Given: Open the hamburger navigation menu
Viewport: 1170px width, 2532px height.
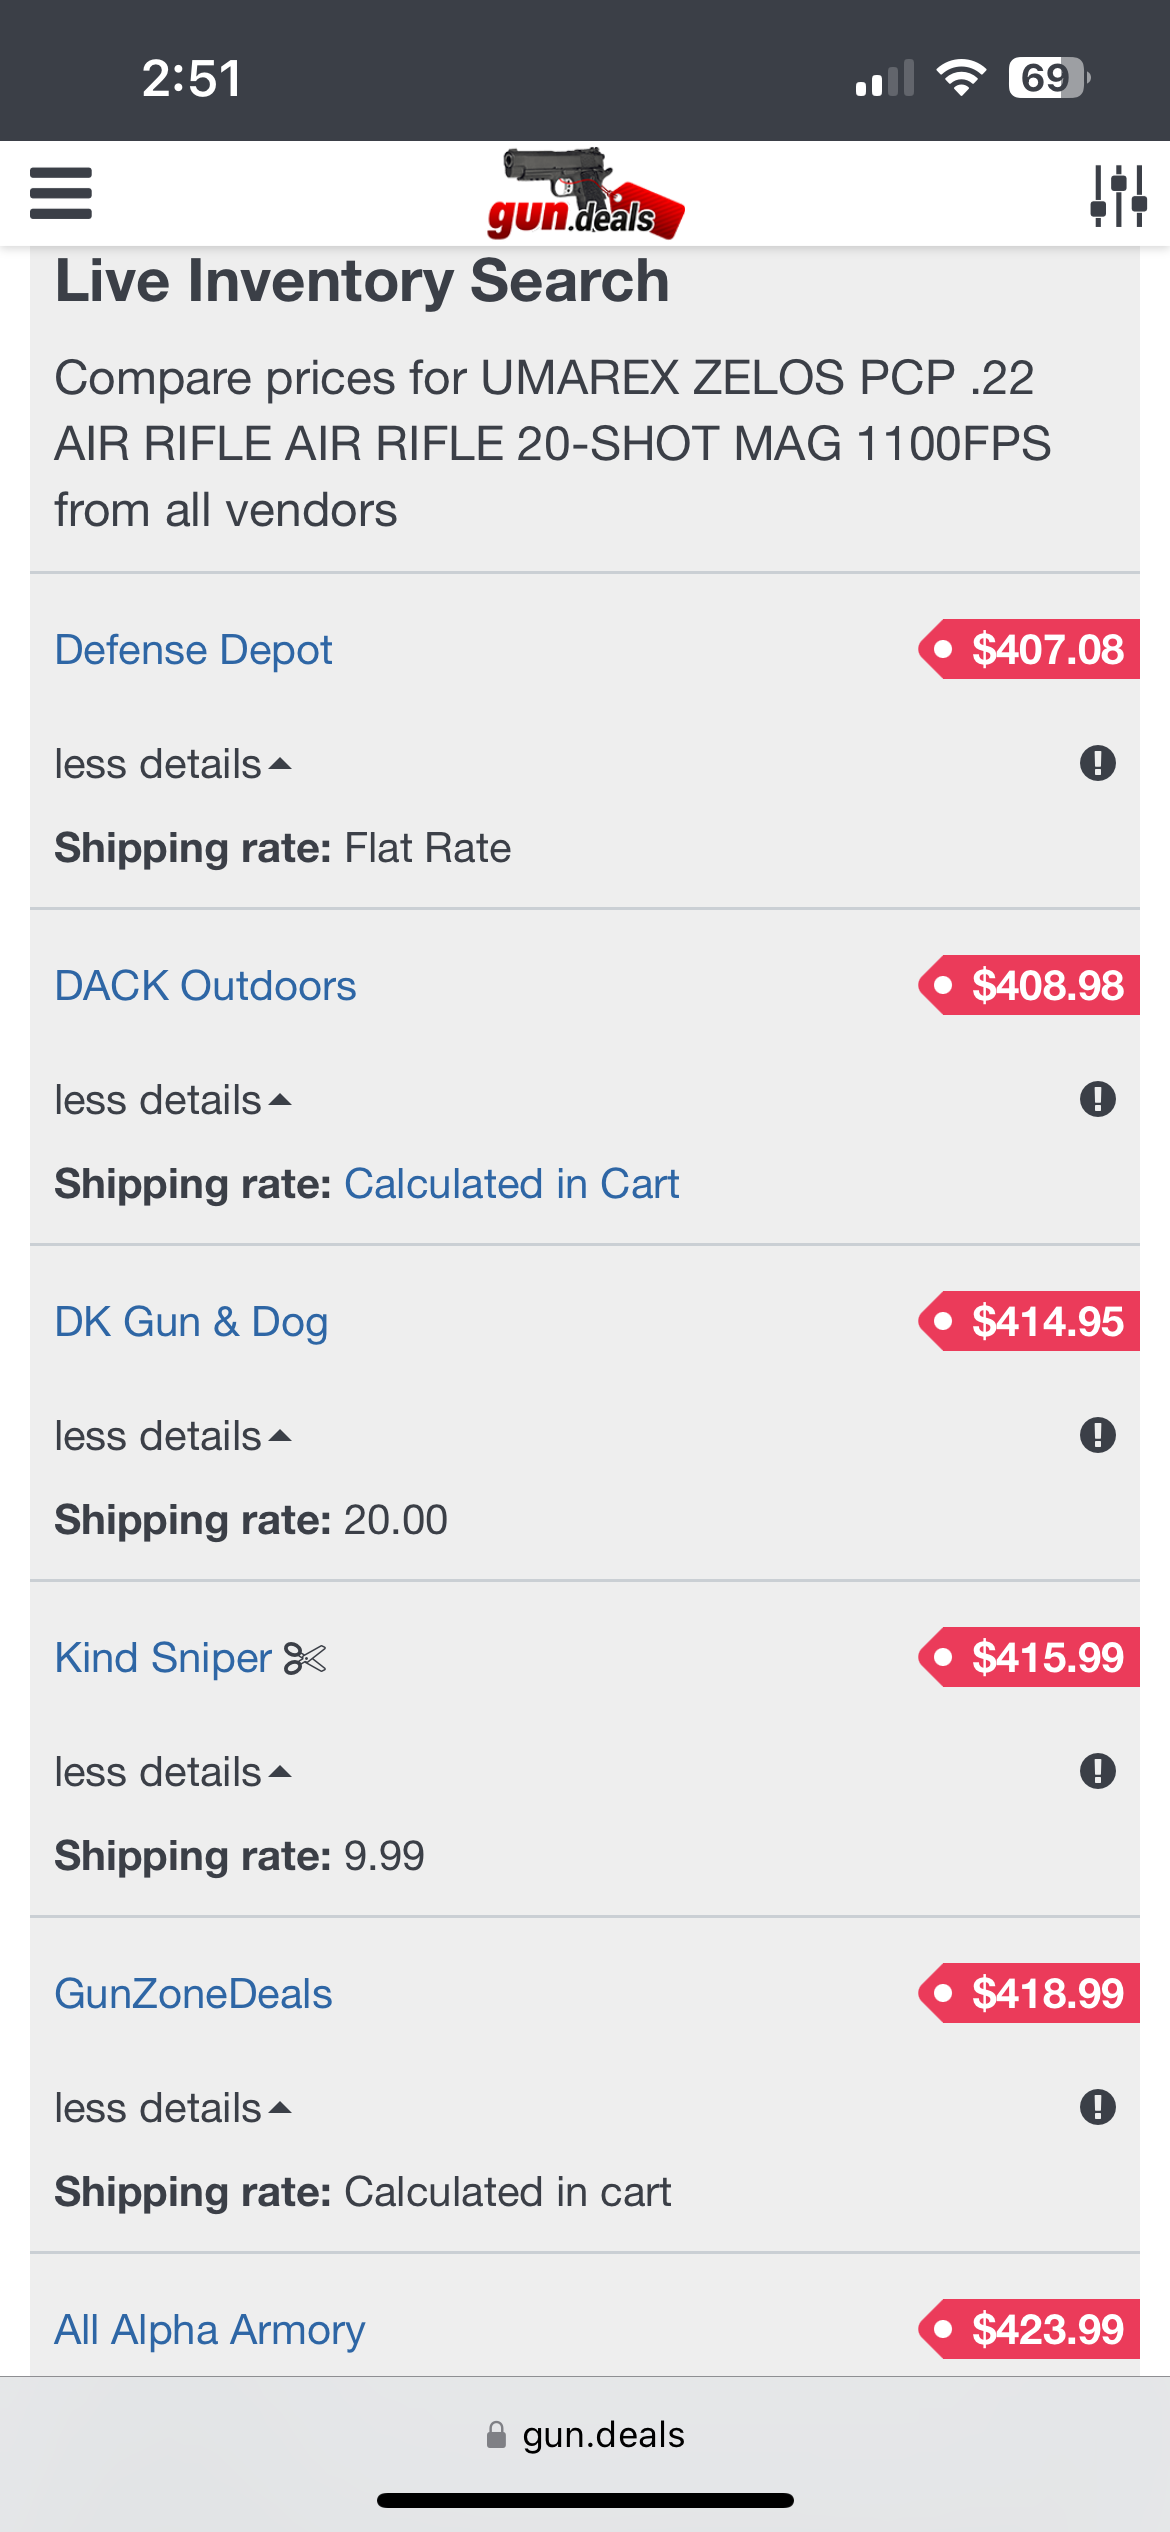Looking at the screenshot, I should tap(61, 193).
